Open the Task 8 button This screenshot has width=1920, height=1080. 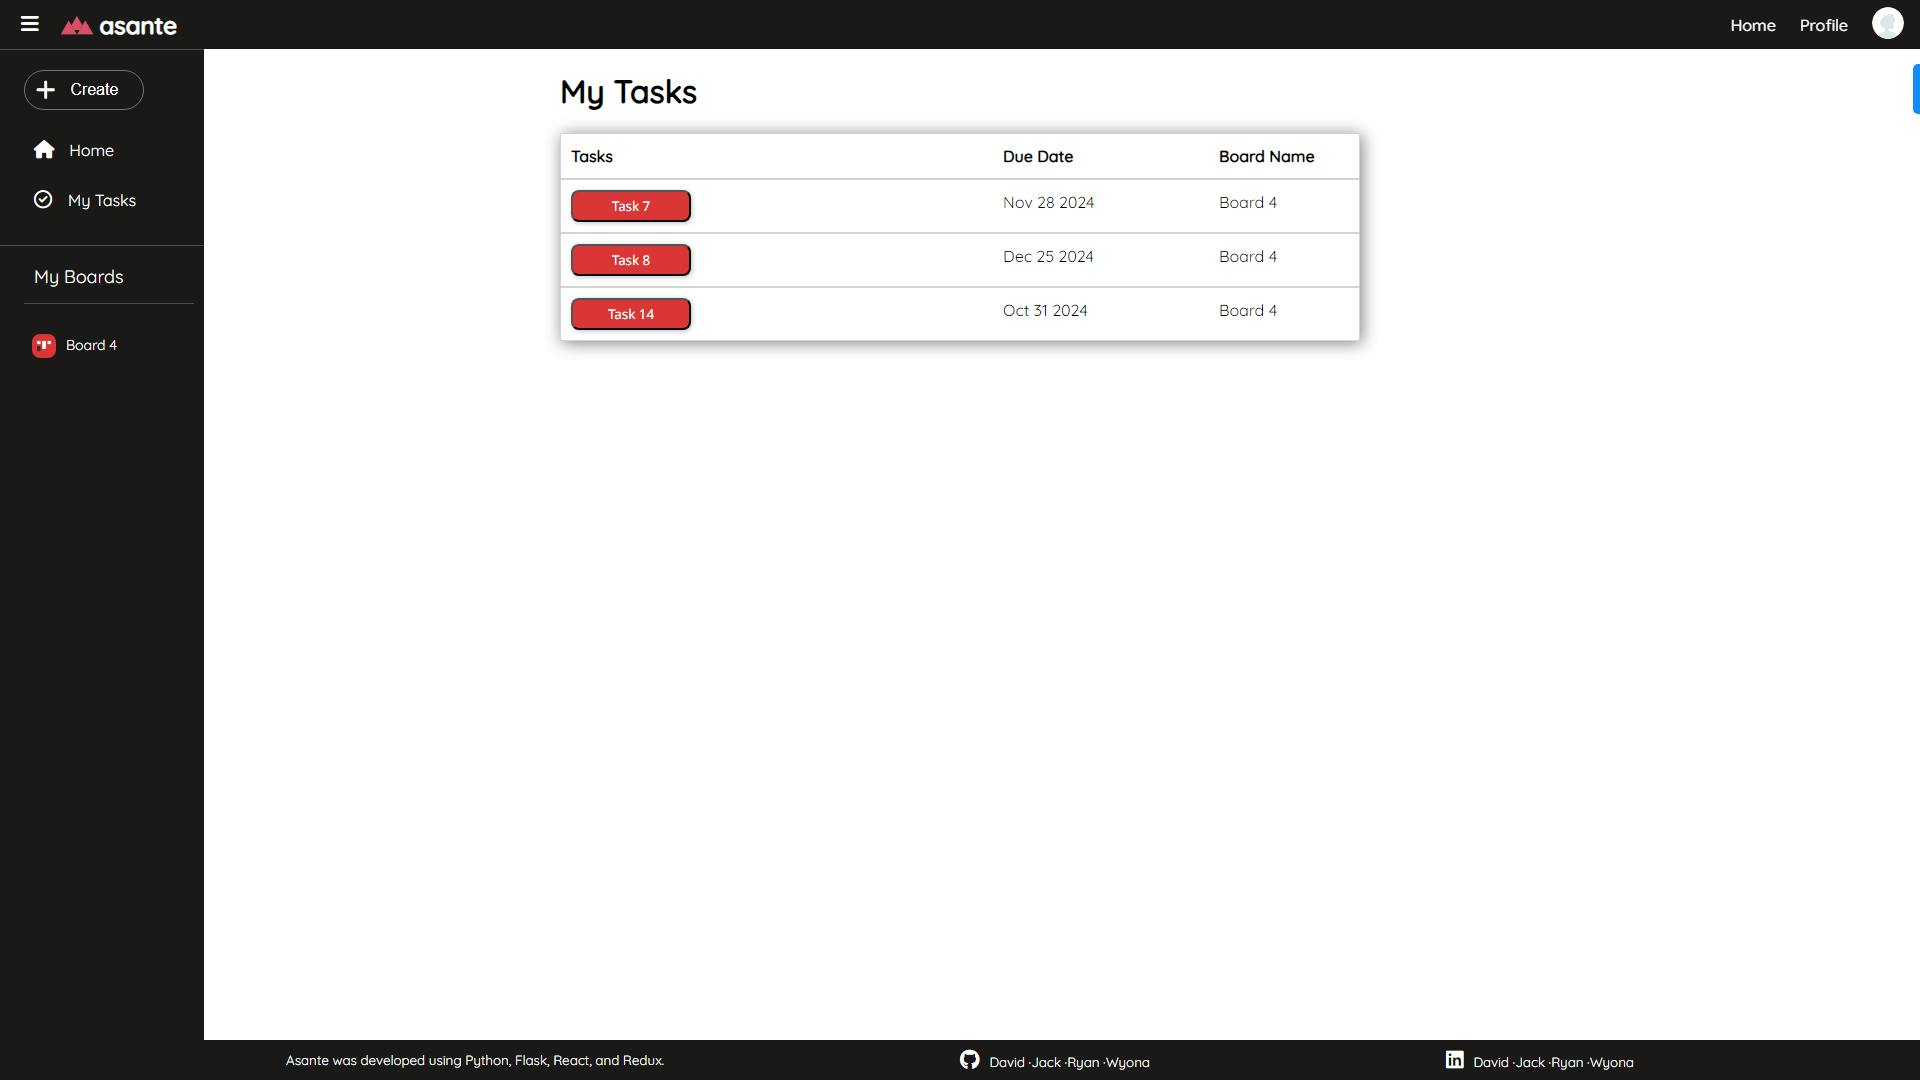(x=630, y=260)
